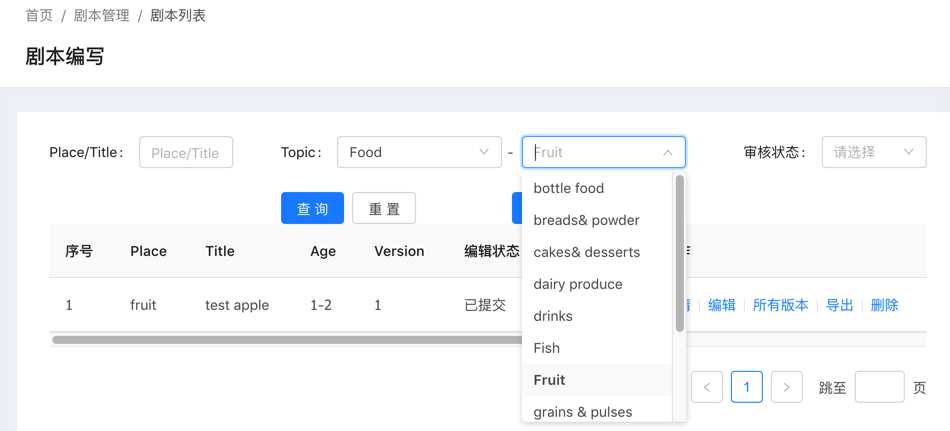Choose 'cakes& desserts' from list
950x431 pixels.
pyautogui.click(x=586, y=252)
